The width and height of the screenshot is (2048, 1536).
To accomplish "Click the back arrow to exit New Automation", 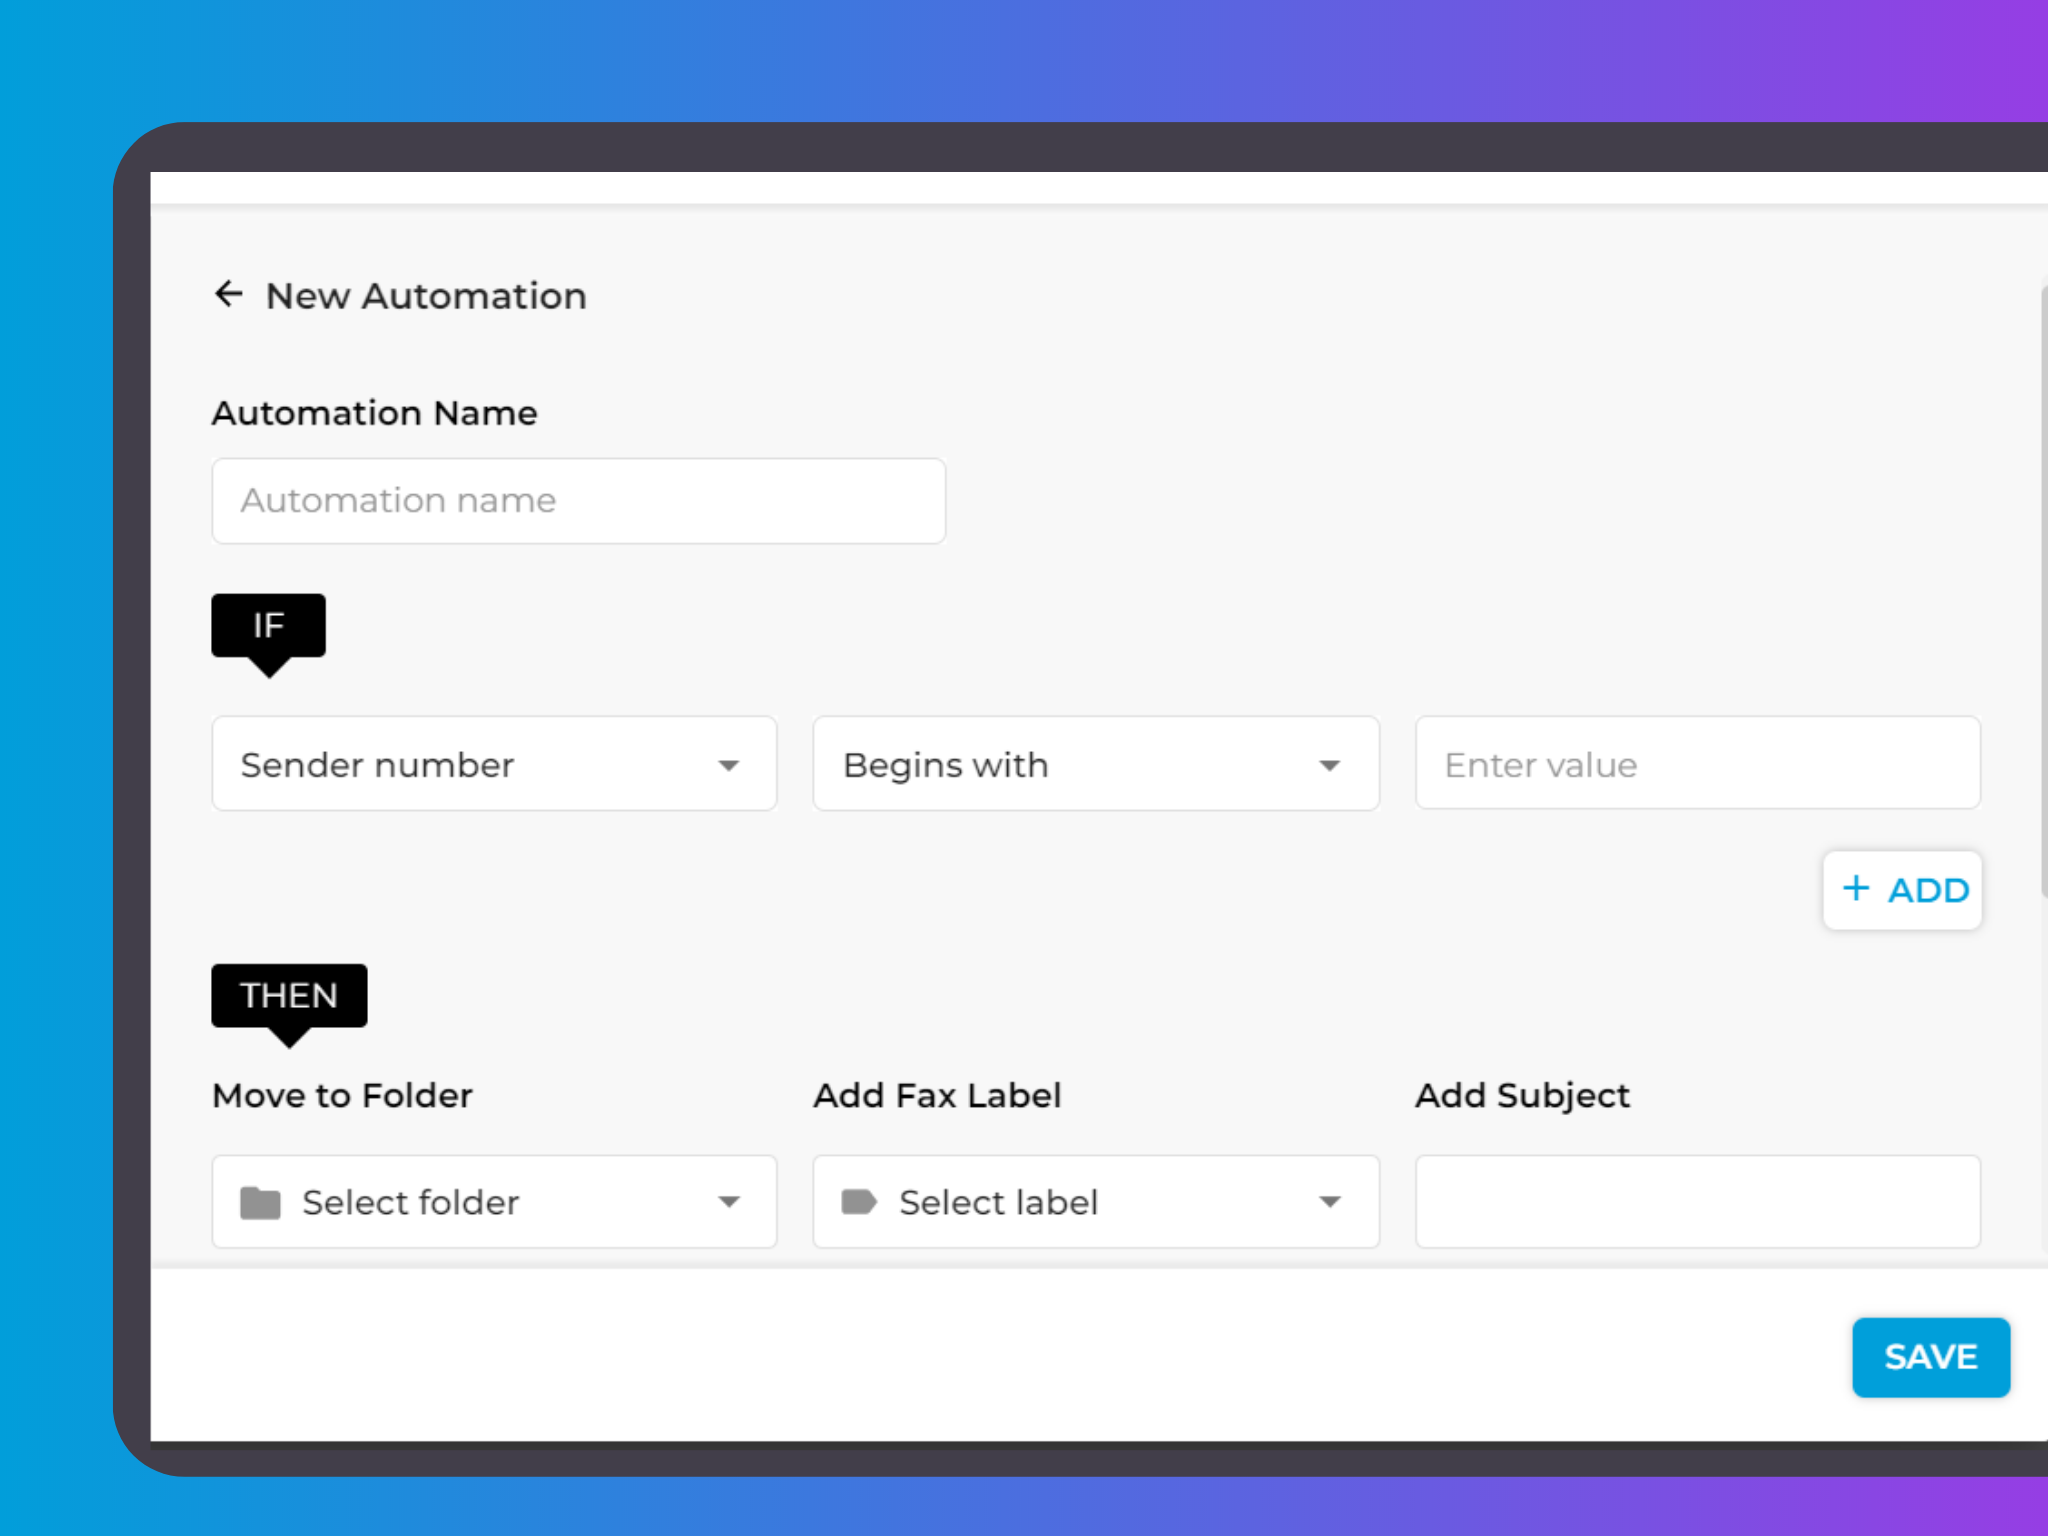I will 228,294.
